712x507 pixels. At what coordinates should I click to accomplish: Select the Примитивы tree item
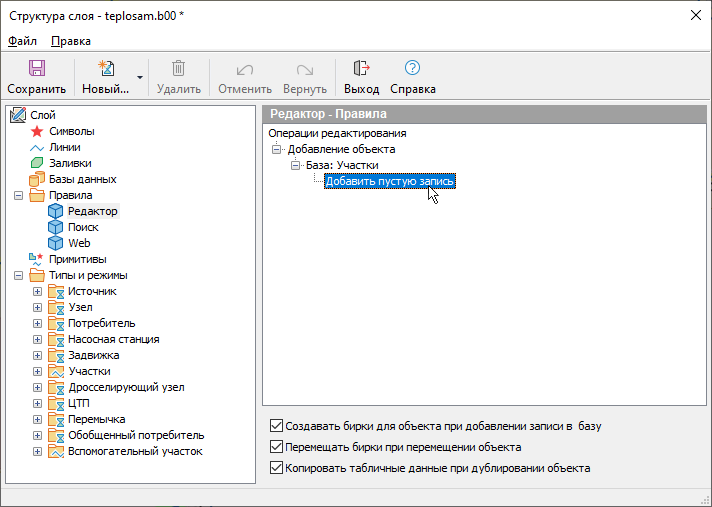[77, 259]
